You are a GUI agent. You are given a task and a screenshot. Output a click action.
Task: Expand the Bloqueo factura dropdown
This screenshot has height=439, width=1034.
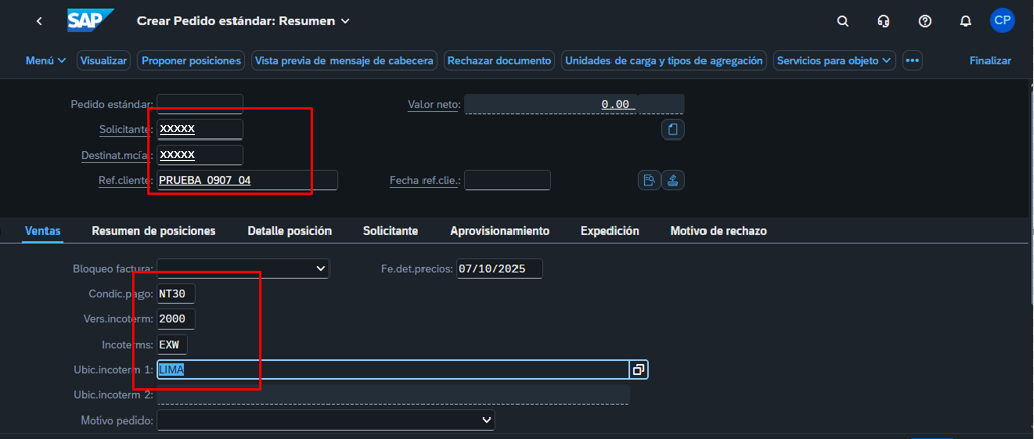[x=320, y=268]
